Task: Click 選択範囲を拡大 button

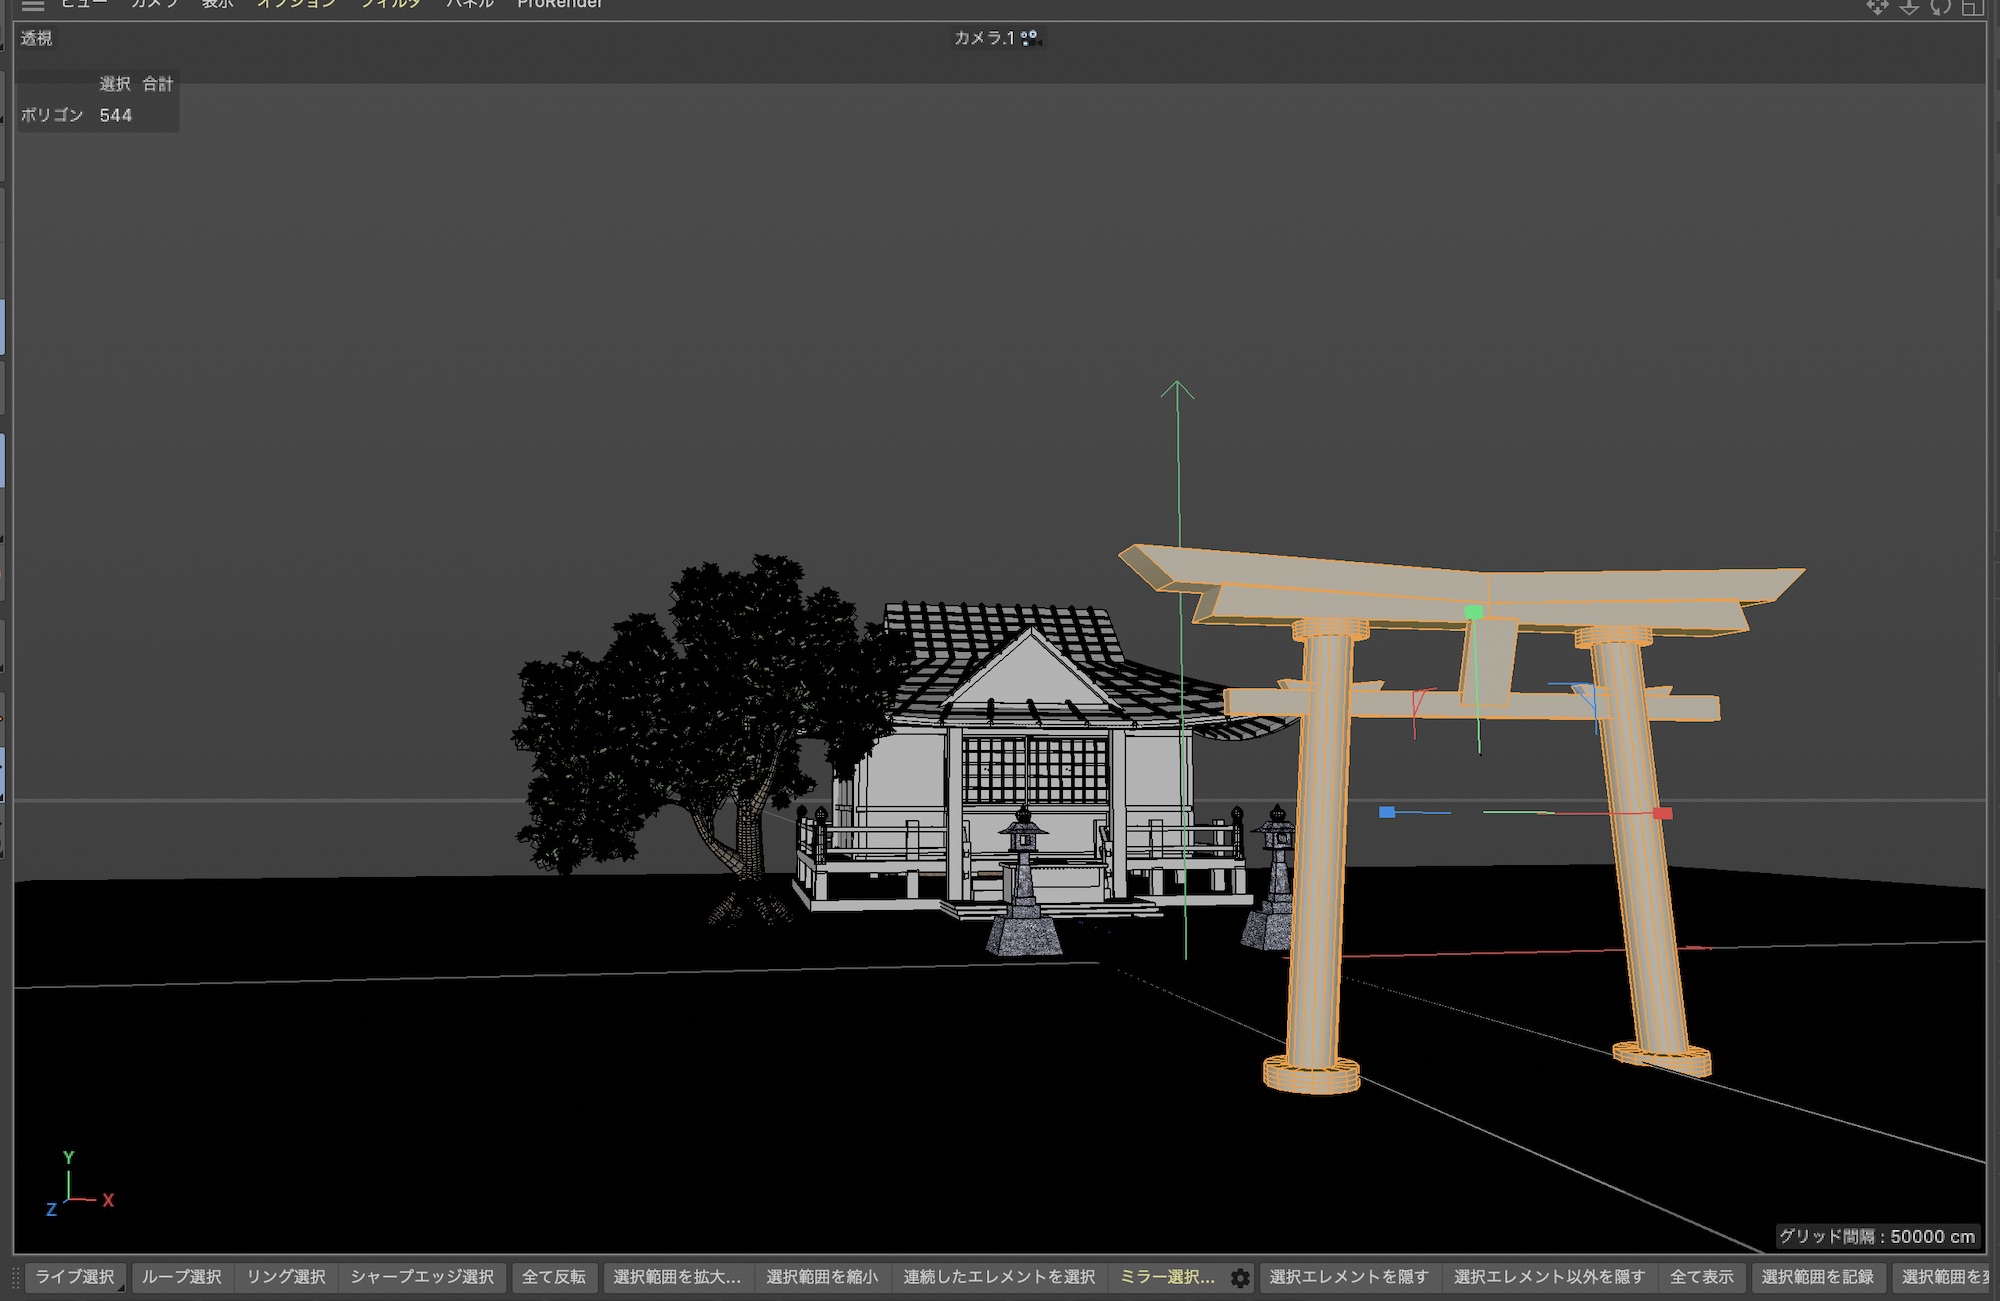Action: [x=677, y=1277]
